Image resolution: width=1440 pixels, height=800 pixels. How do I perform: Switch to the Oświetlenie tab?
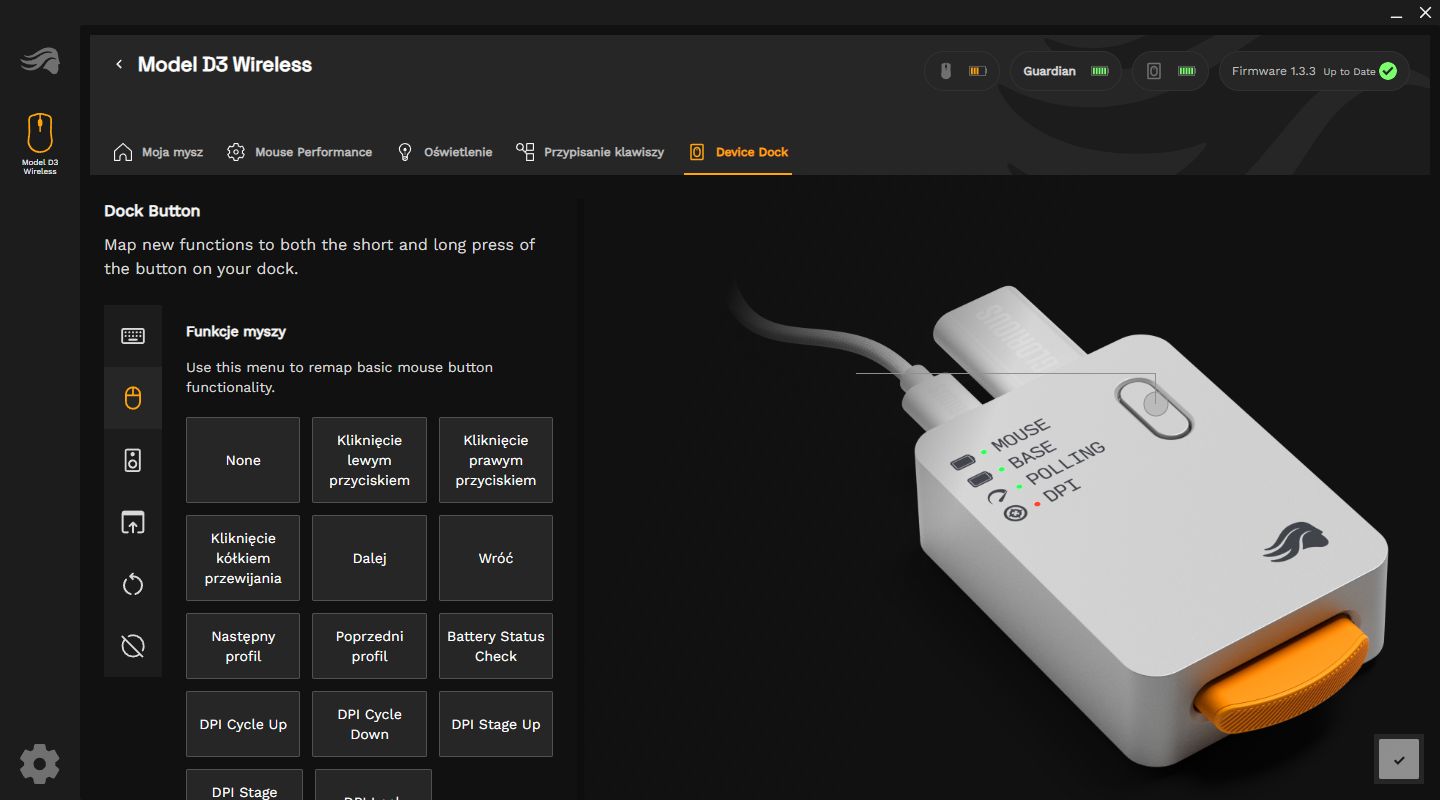445,152
